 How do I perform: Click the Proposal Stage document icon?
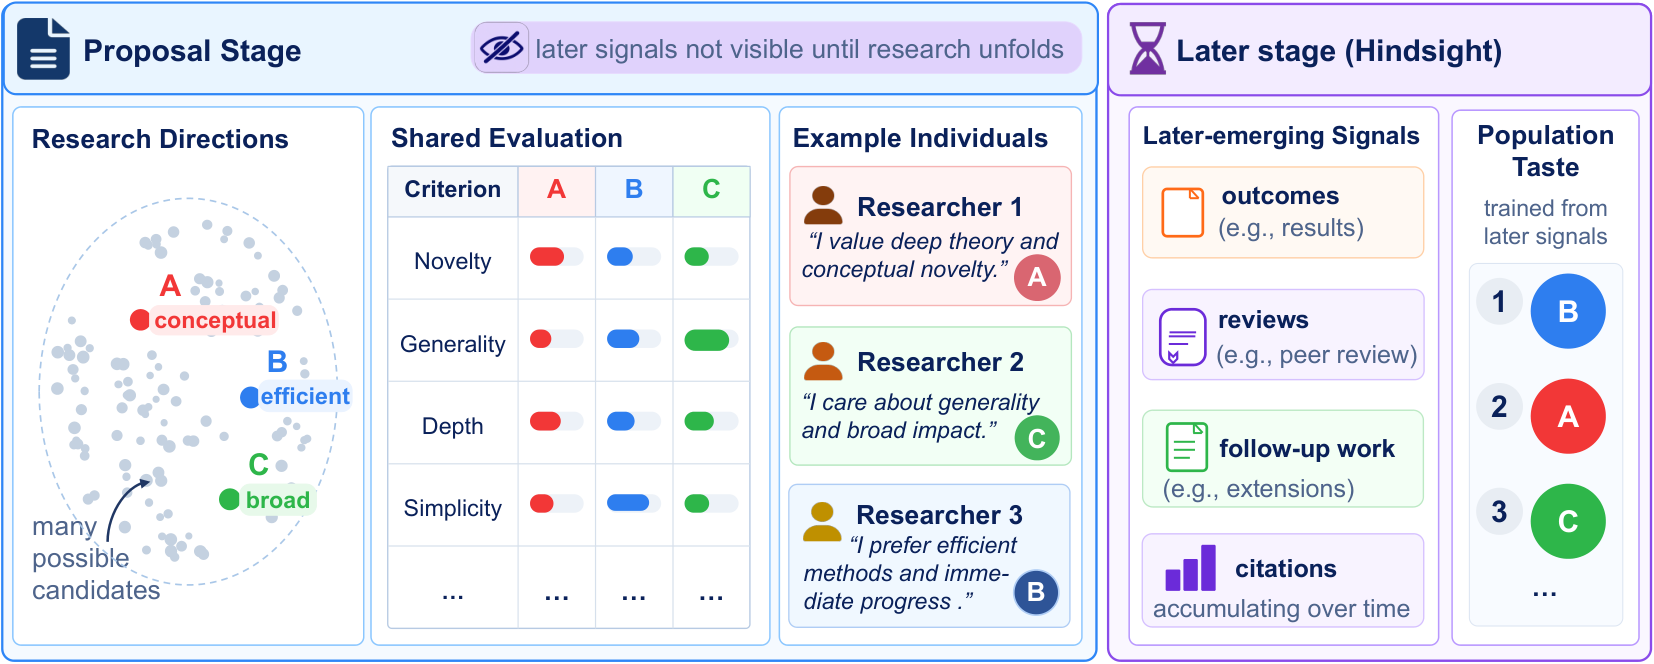click(43, 49)
